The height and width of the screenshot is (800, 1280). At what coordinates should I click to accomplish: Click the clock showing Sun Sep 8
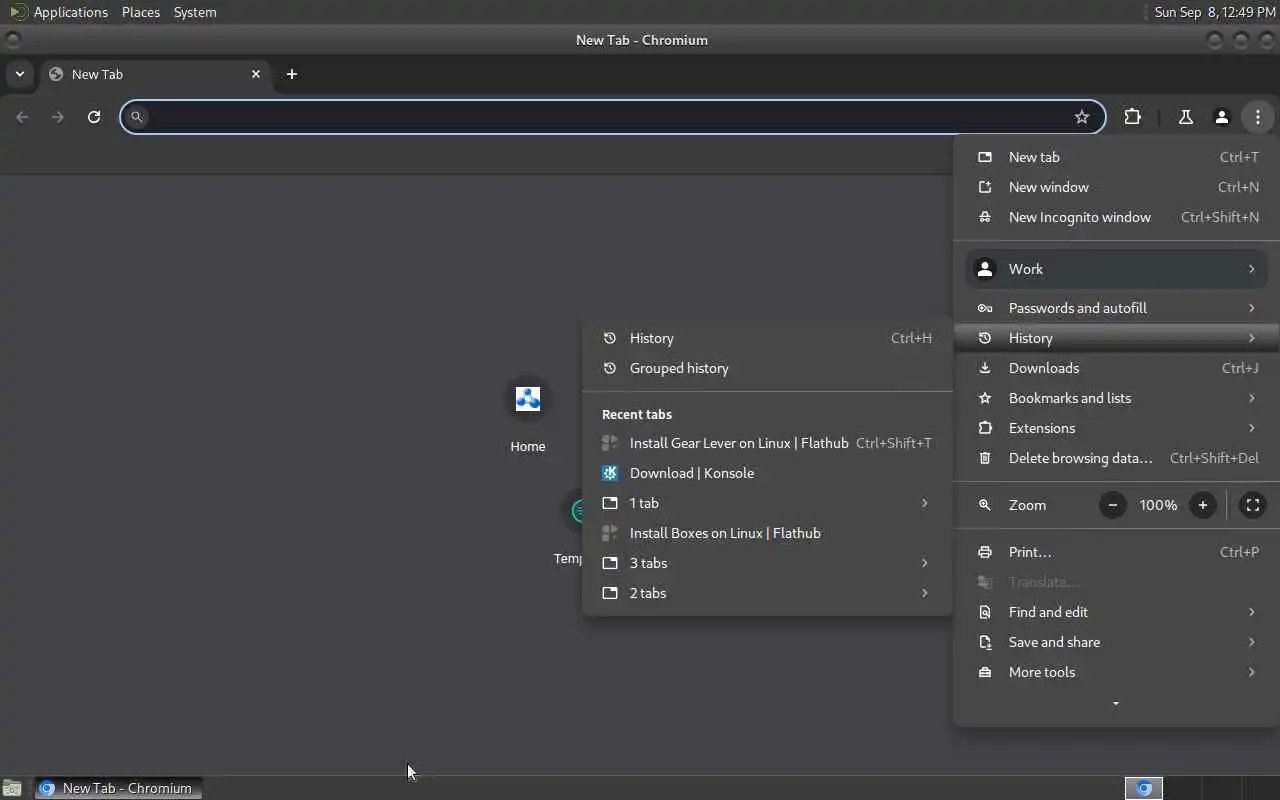click(x=1214, y=12)
